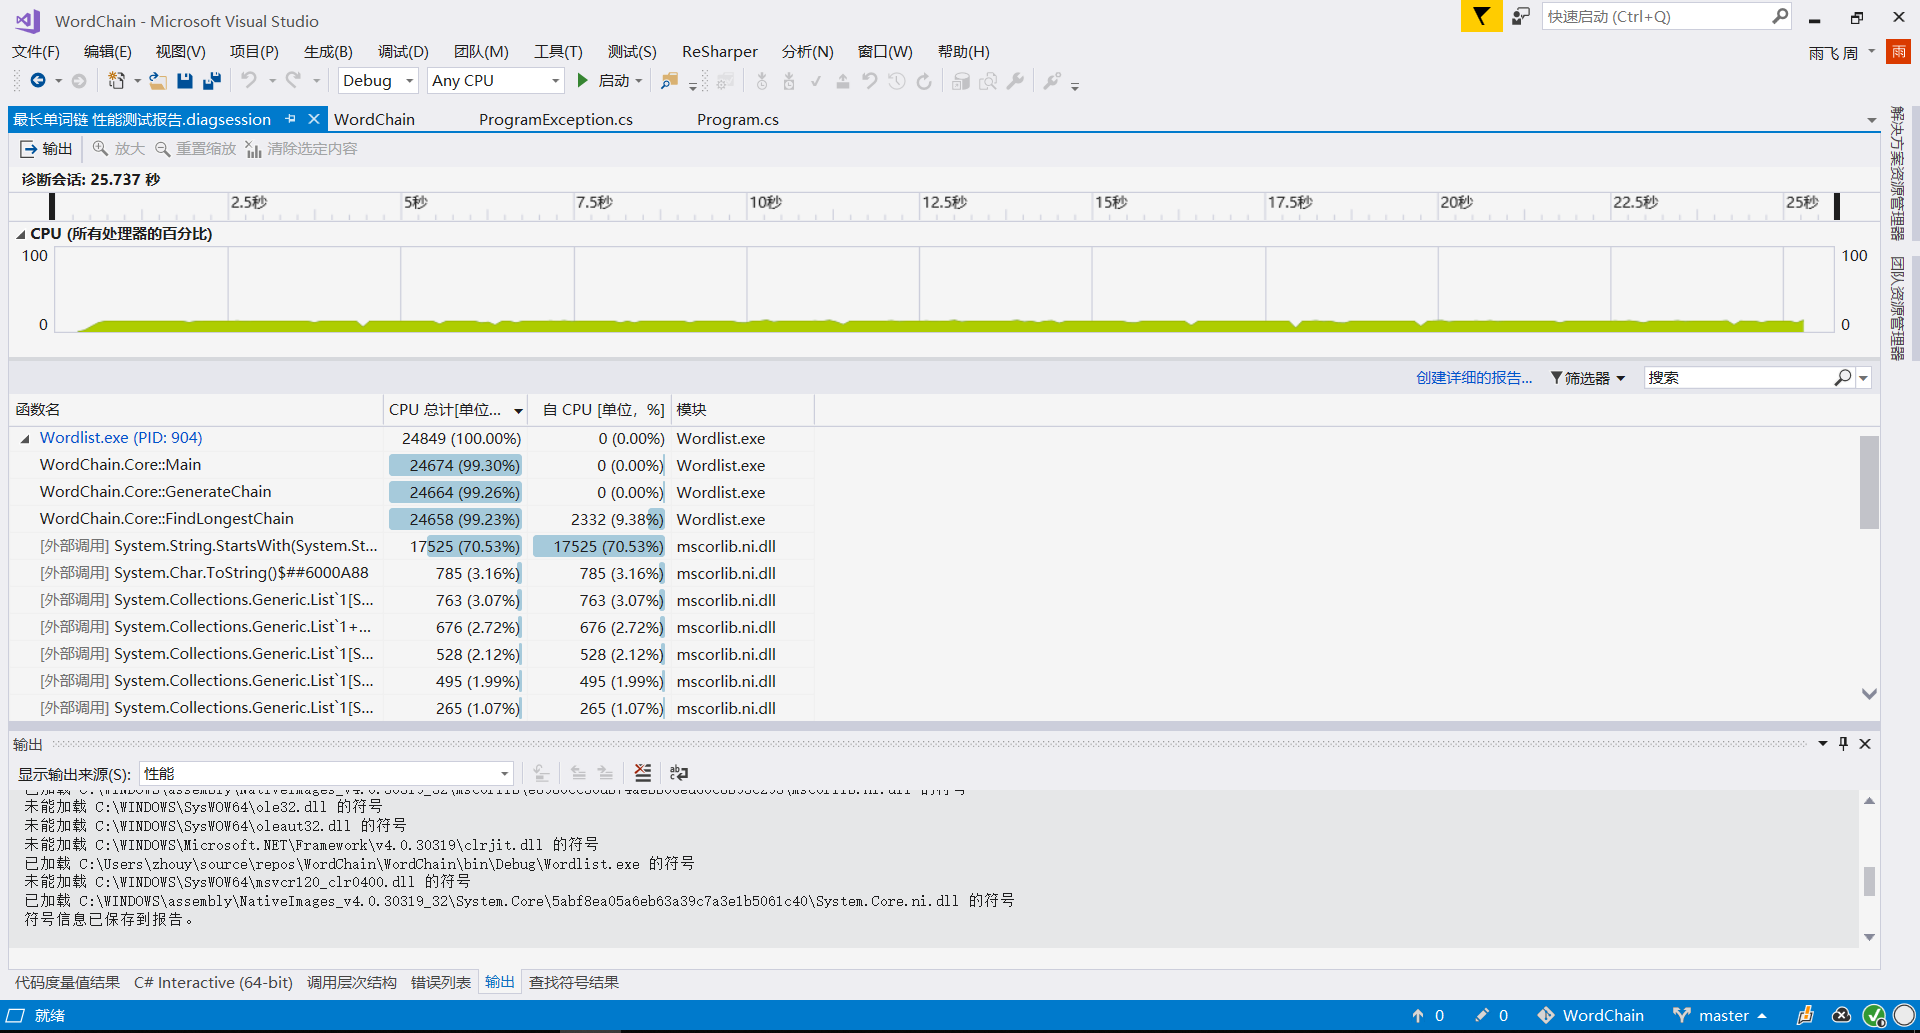Select the WordChain.Core::FindLongestChain row
The height and width of the screenshot is (1033, 1920).
pos(411,519)
